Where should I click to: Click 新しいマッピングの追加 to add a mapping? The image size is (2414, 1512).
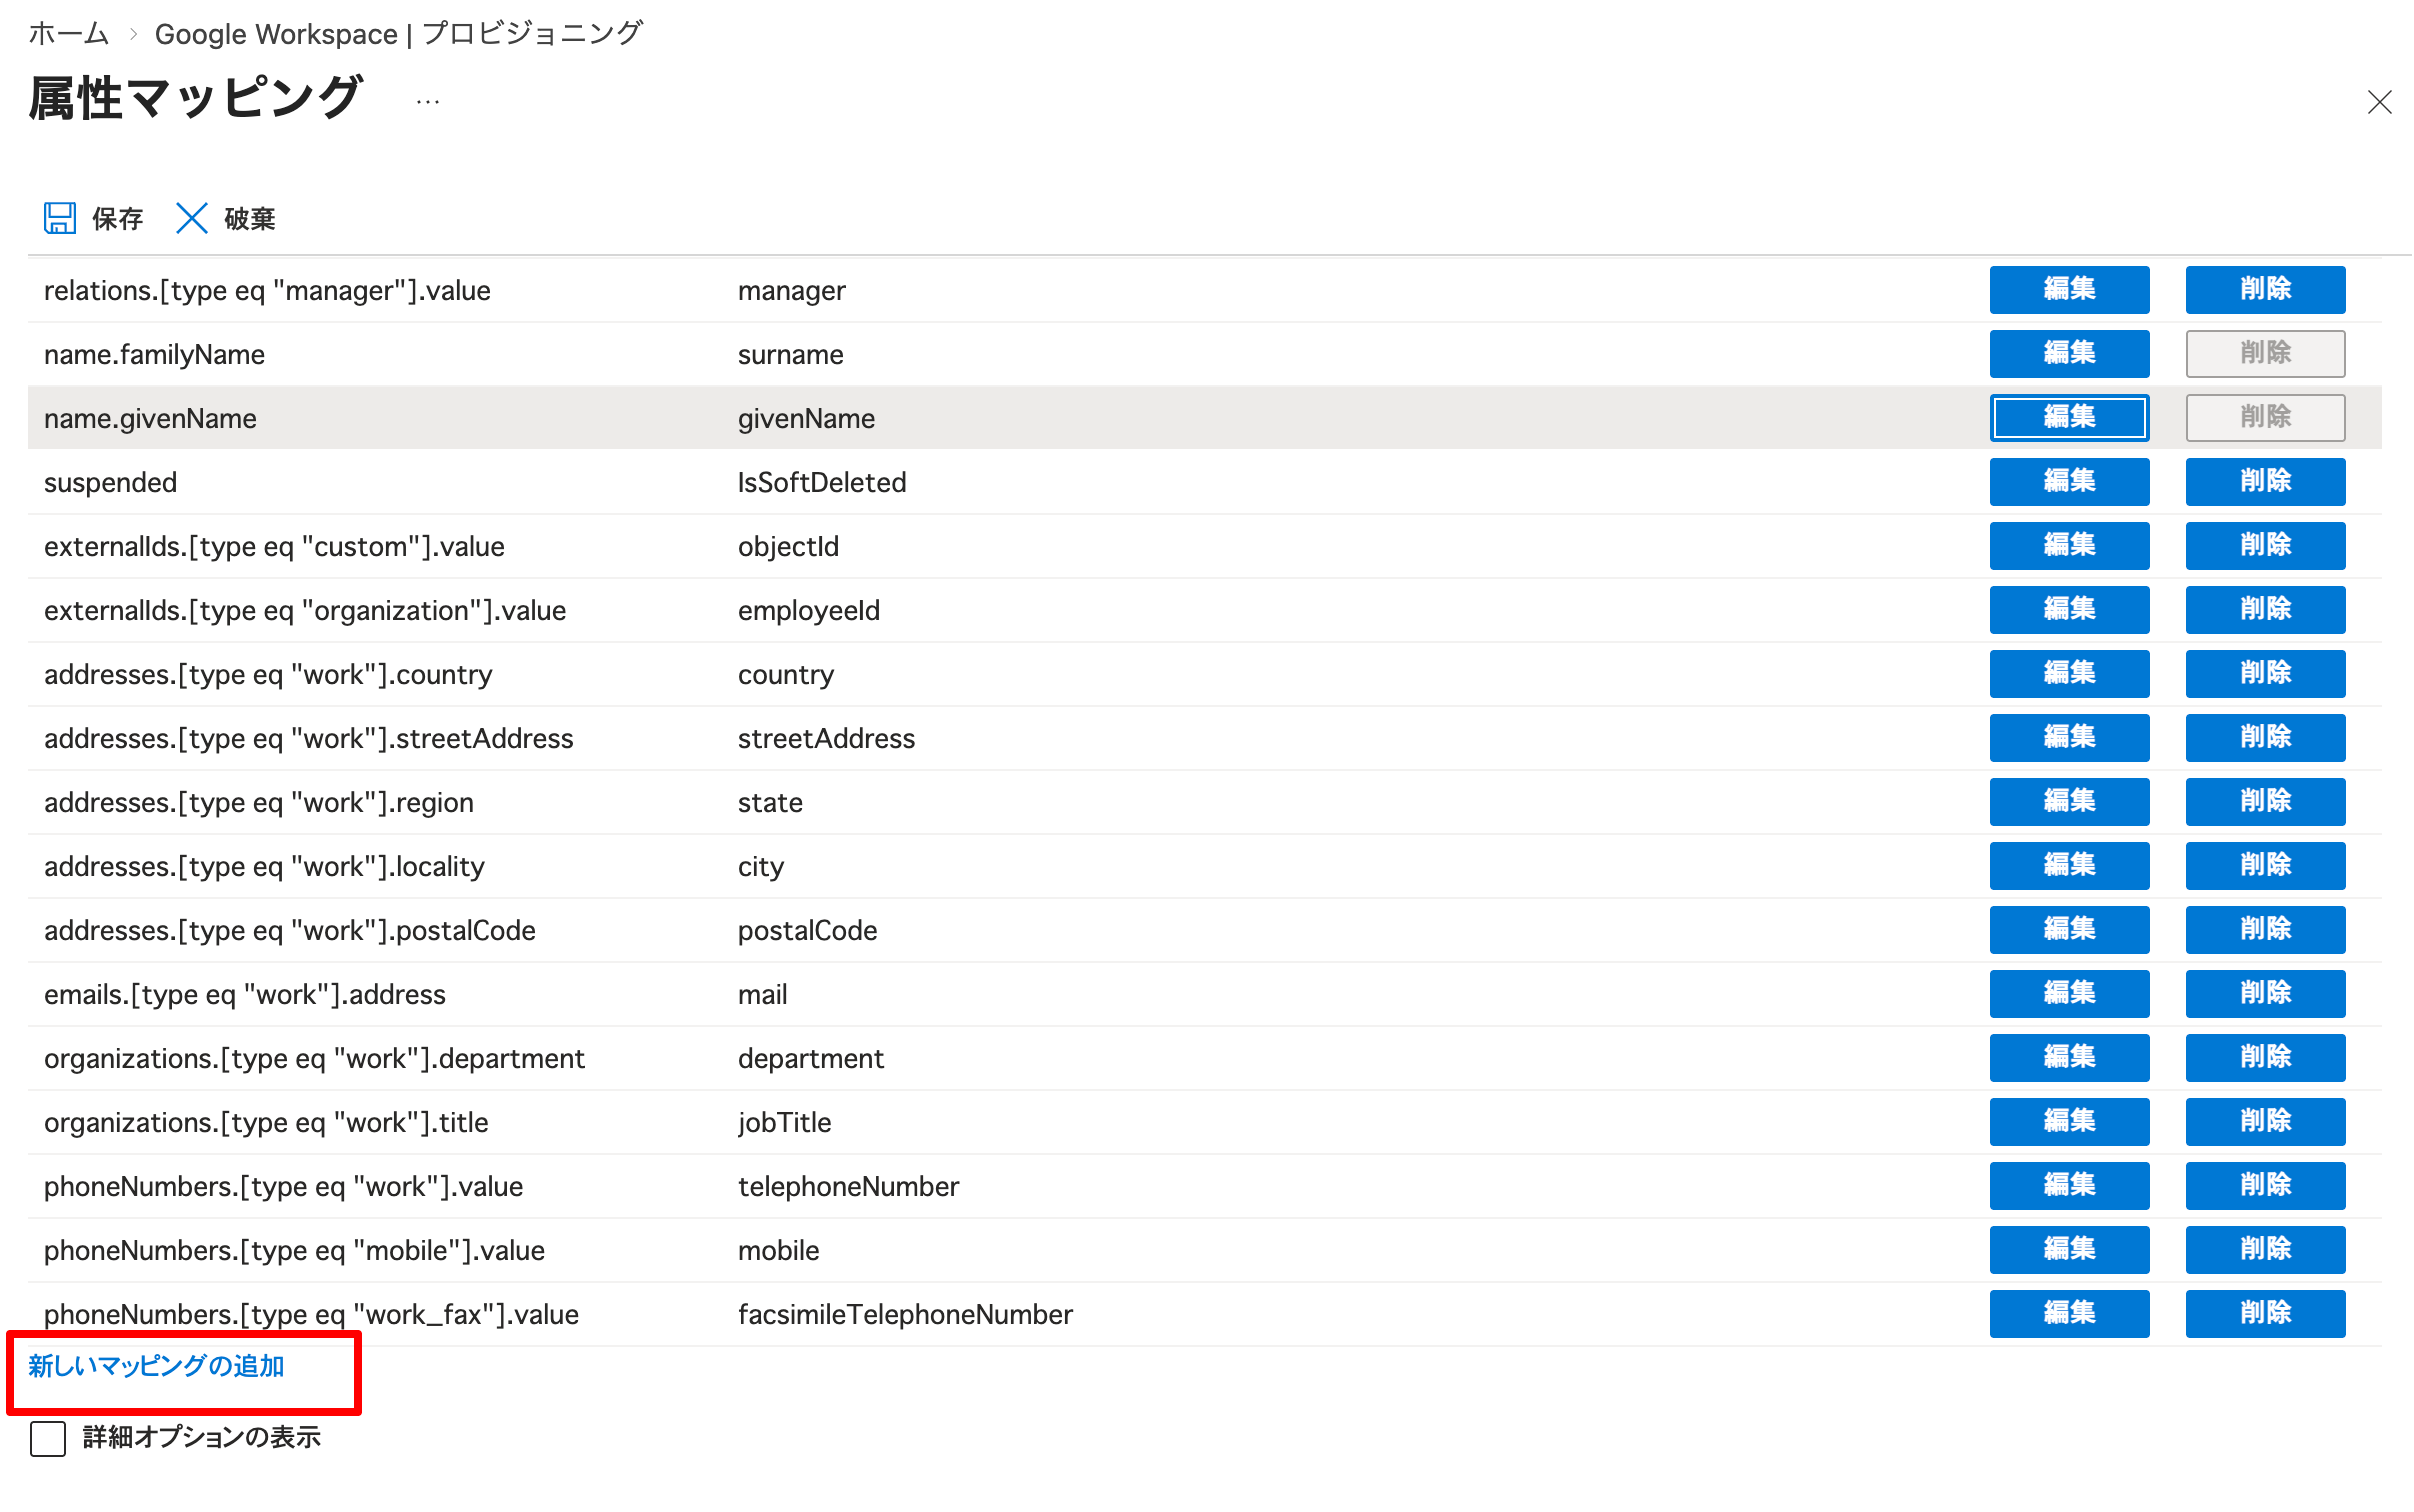tap(156, 1366)
